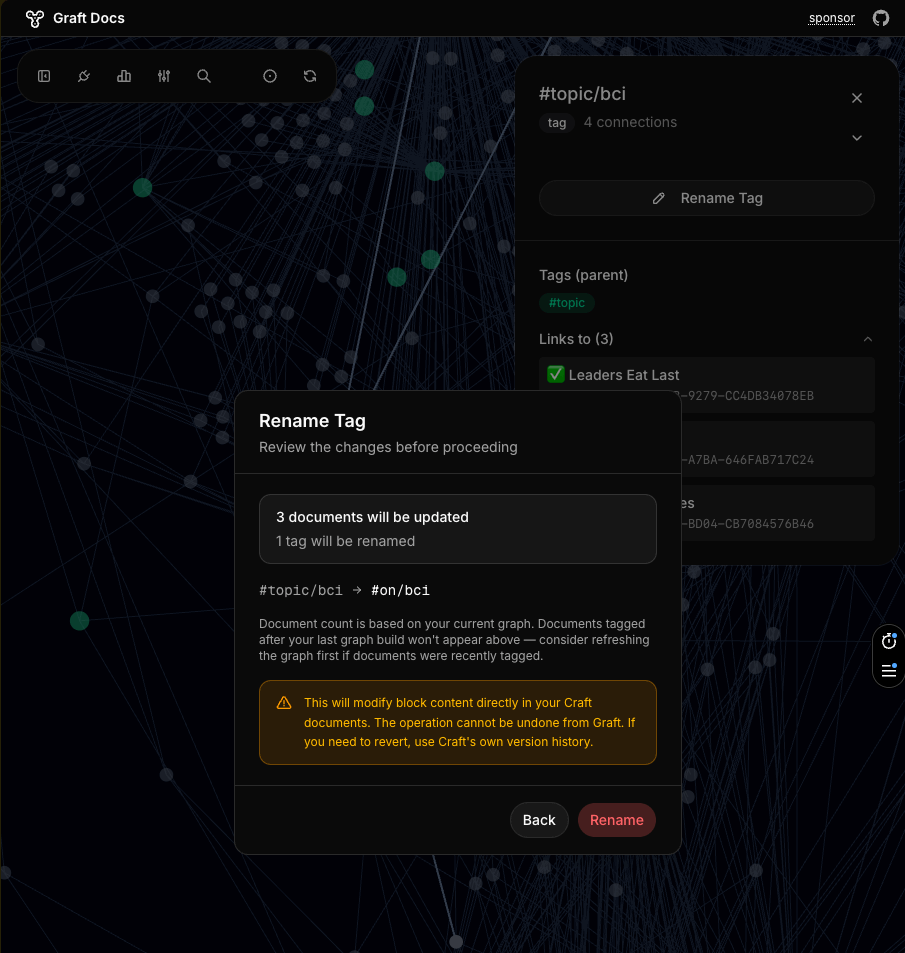Collapse the Links to (3) section
The image size is (905, 953).
tap(868, 339)
